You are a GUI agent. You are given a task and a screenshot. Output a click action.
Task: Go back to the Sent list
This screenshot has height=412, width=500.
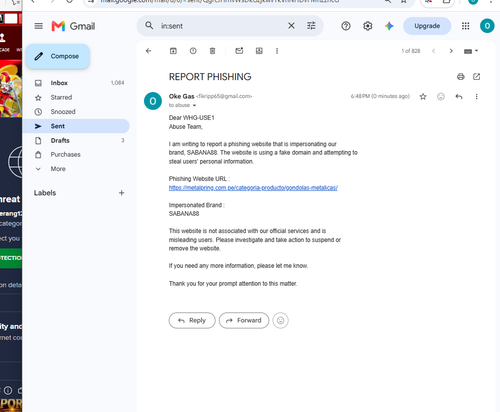149,51
